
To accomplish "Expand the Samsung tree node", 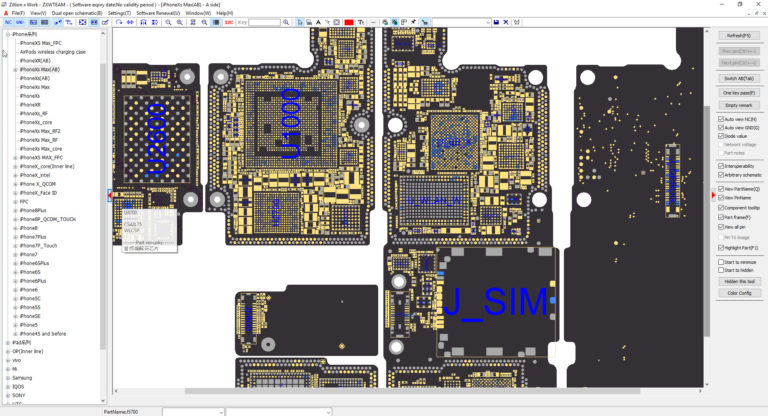I will [8, 378].
